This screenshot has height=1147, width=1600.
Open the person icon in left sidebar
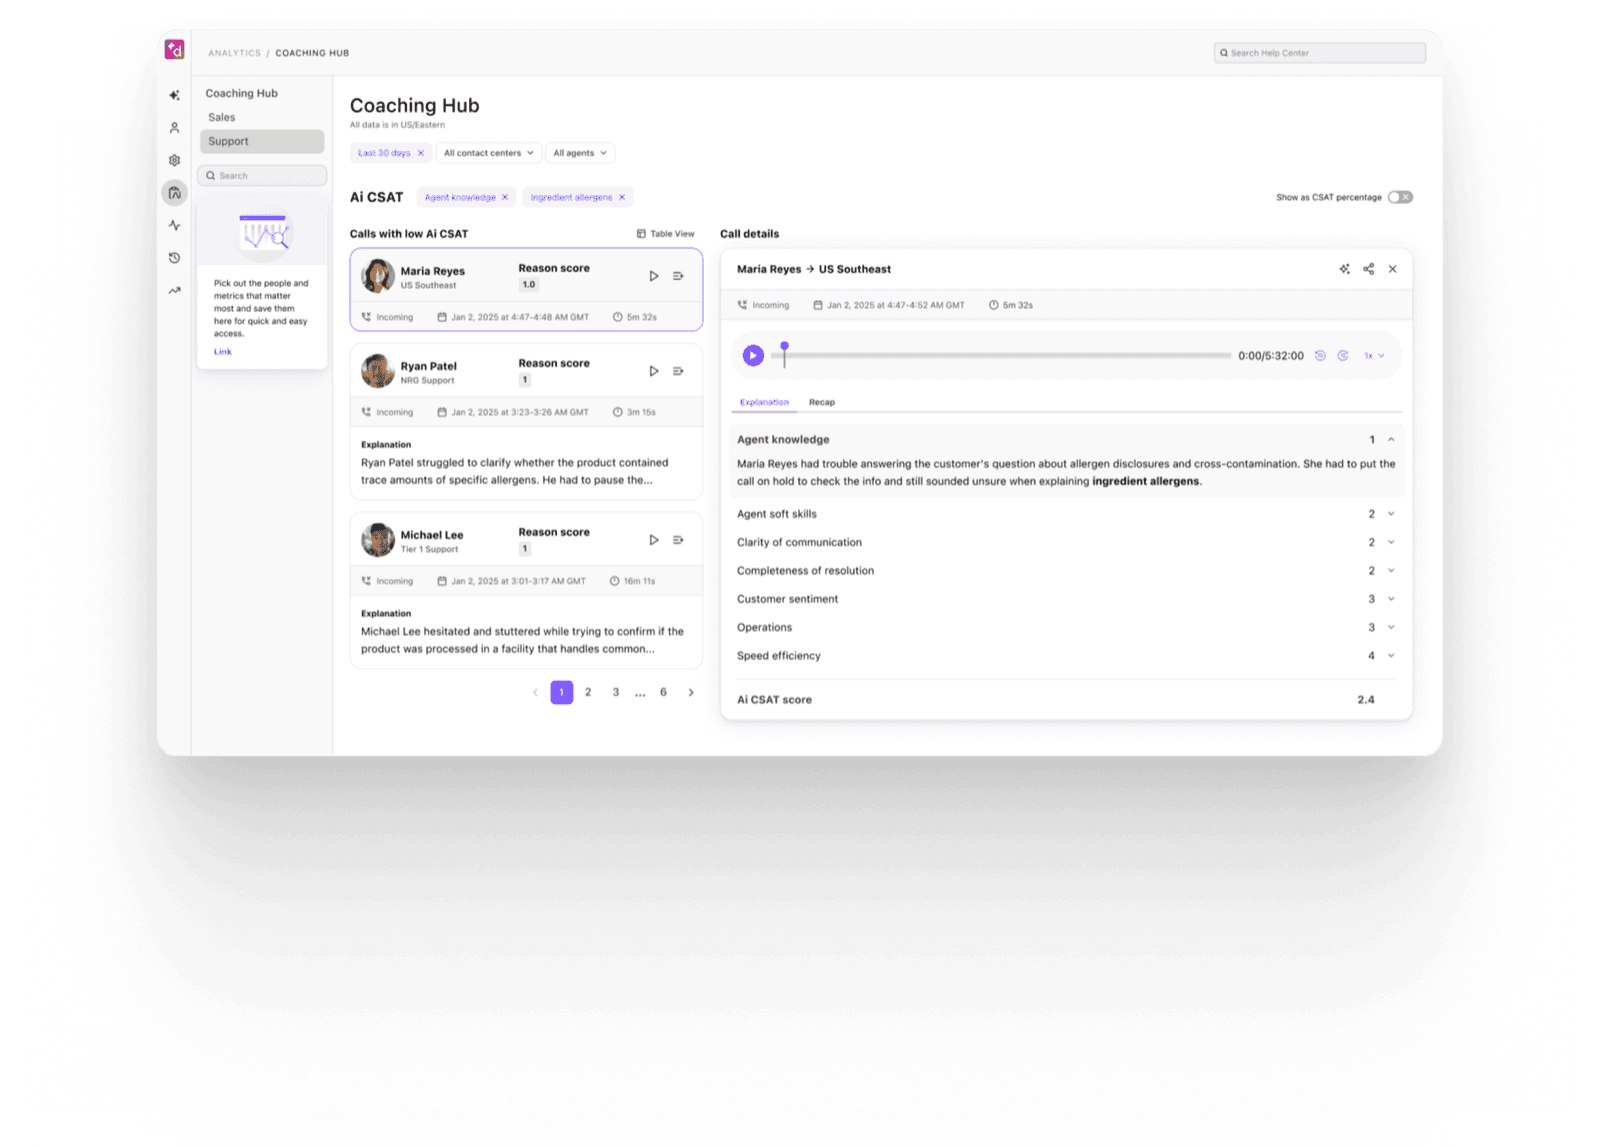(x=174, y=128)
